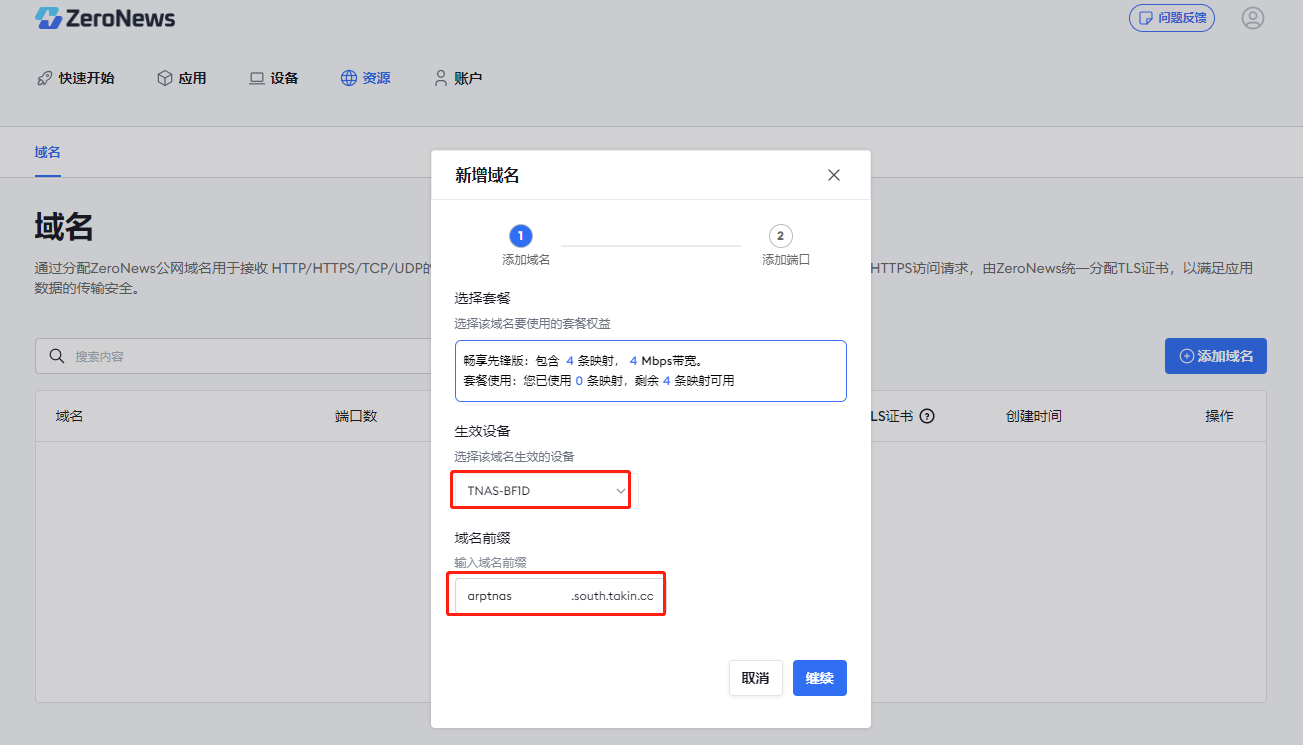Click the 继续 button

point(820,678)
